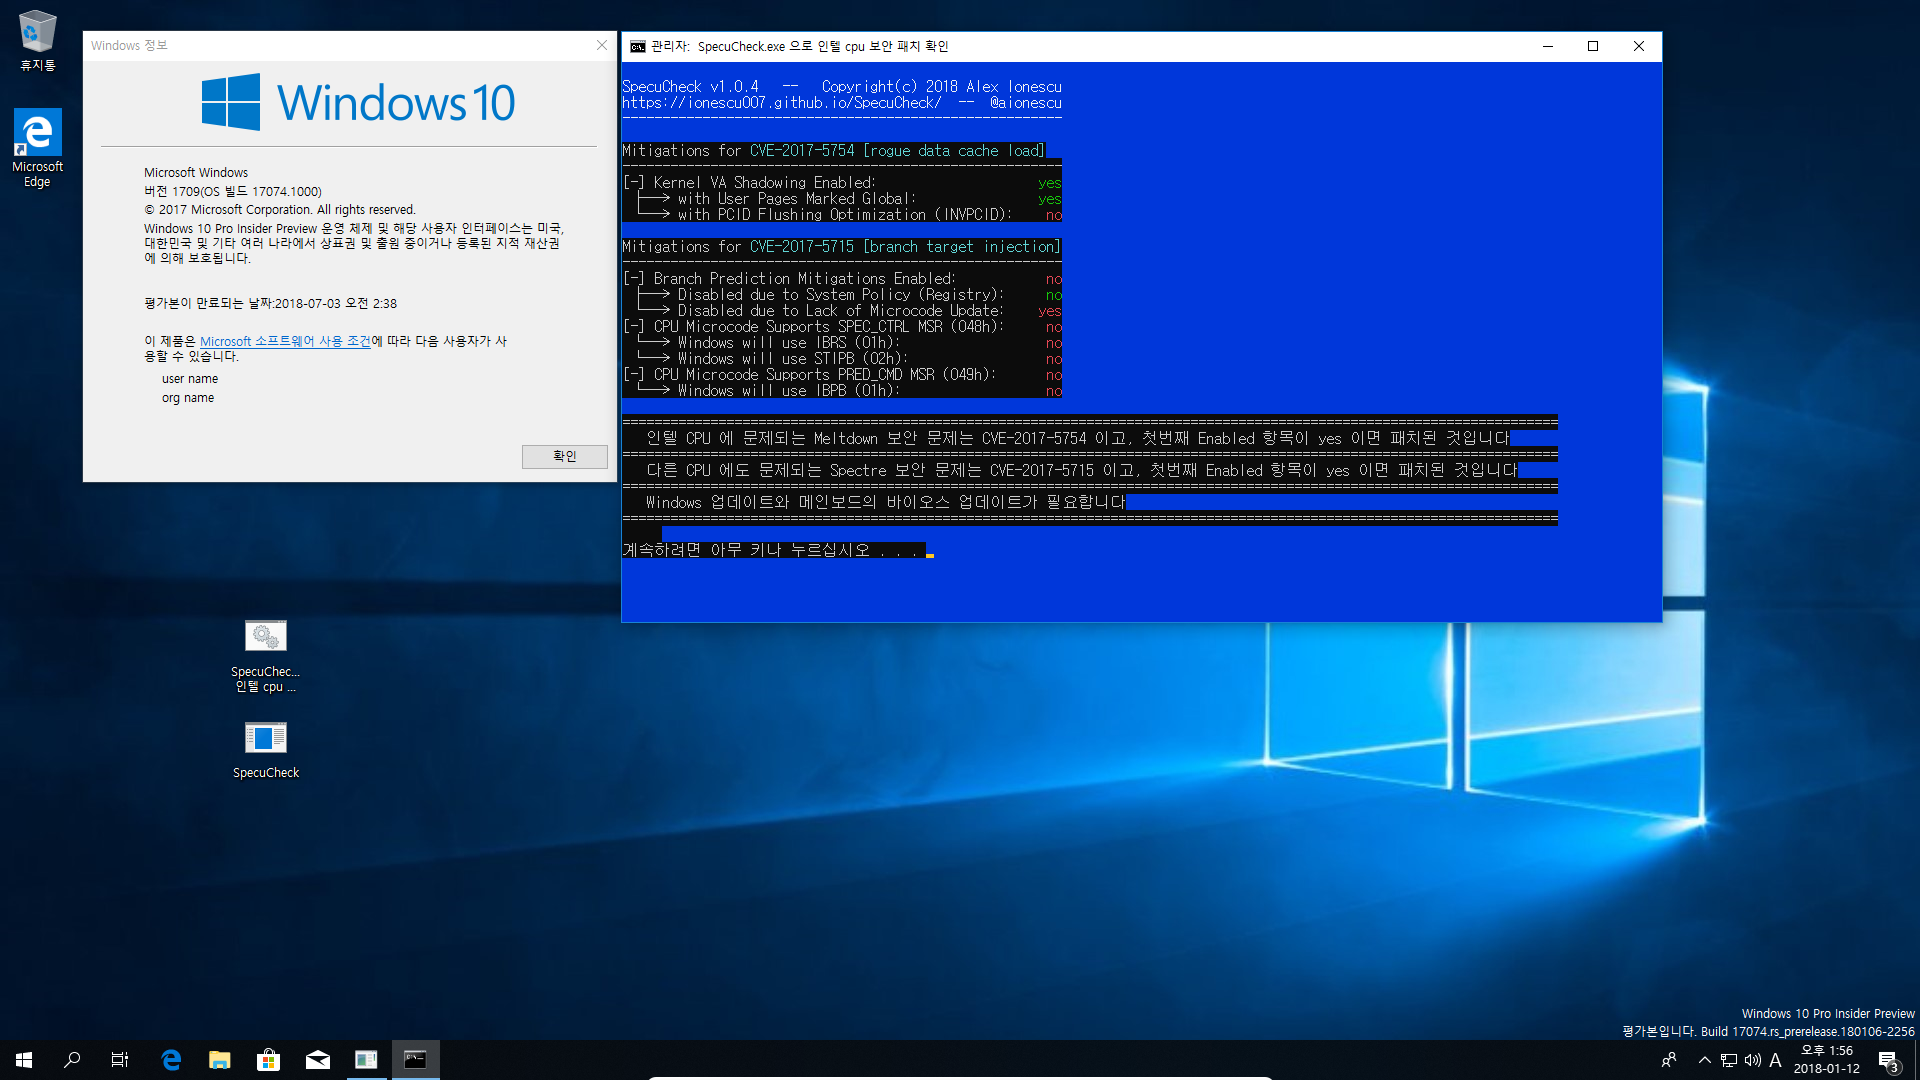Screen dimensions: 1920x1080
Task: Select the SpecuCheck 인텔 cpu batch file icon
Action: tap(265, 655)
